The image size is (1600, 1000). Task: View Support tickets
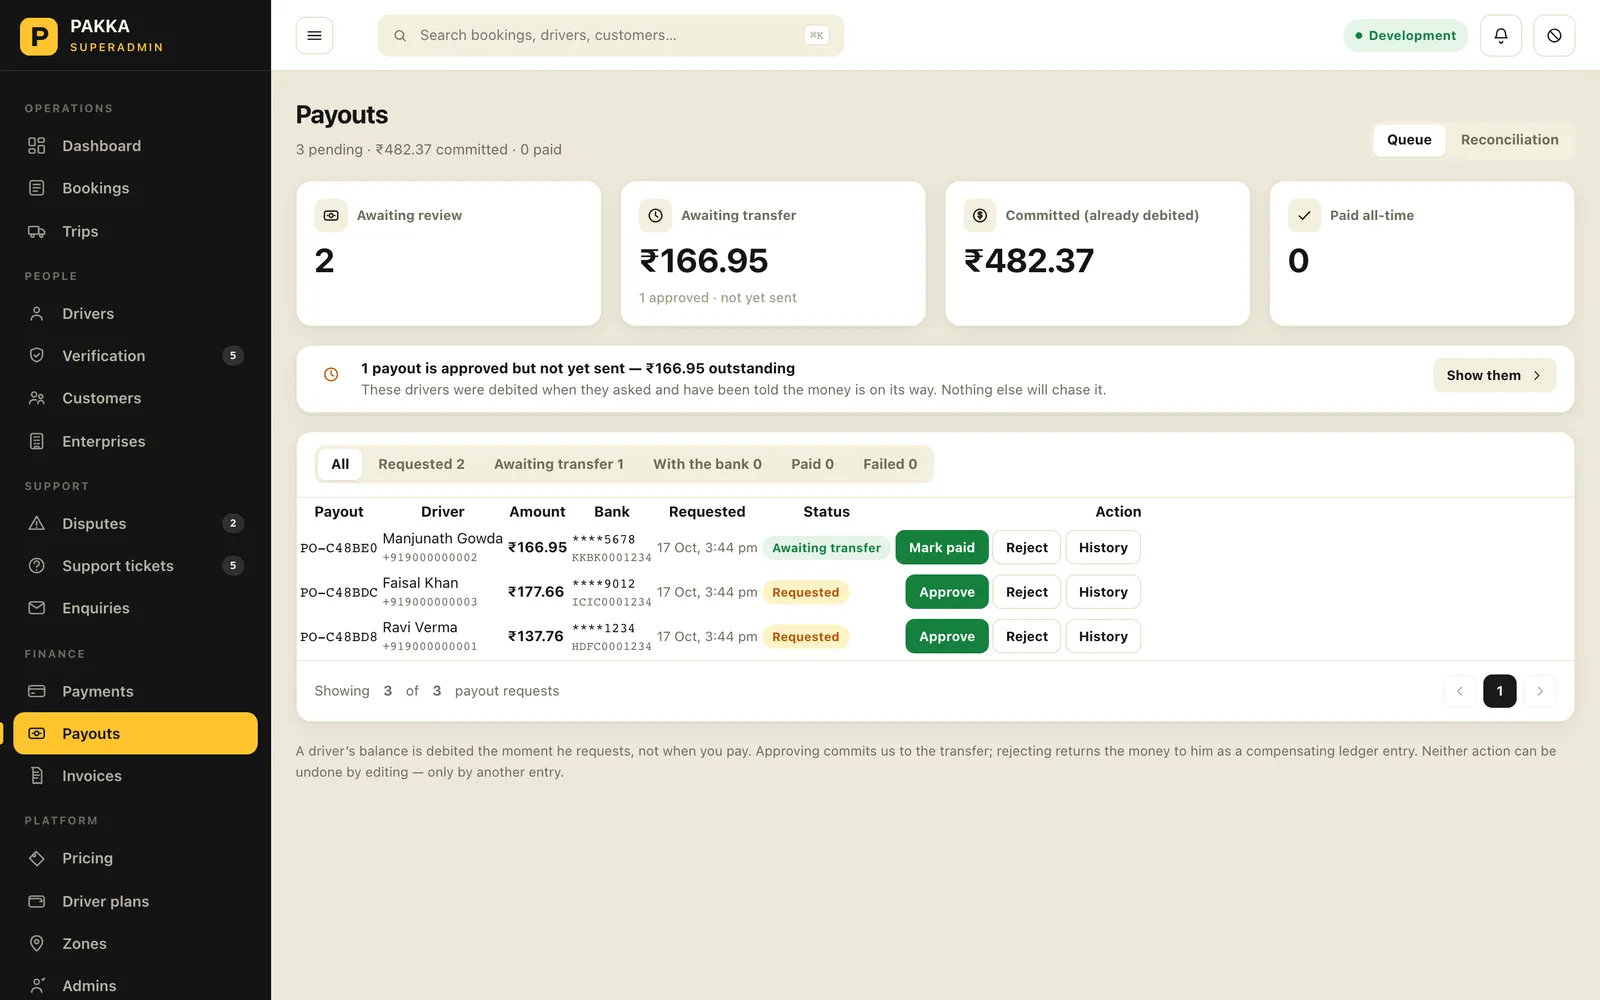136,566
